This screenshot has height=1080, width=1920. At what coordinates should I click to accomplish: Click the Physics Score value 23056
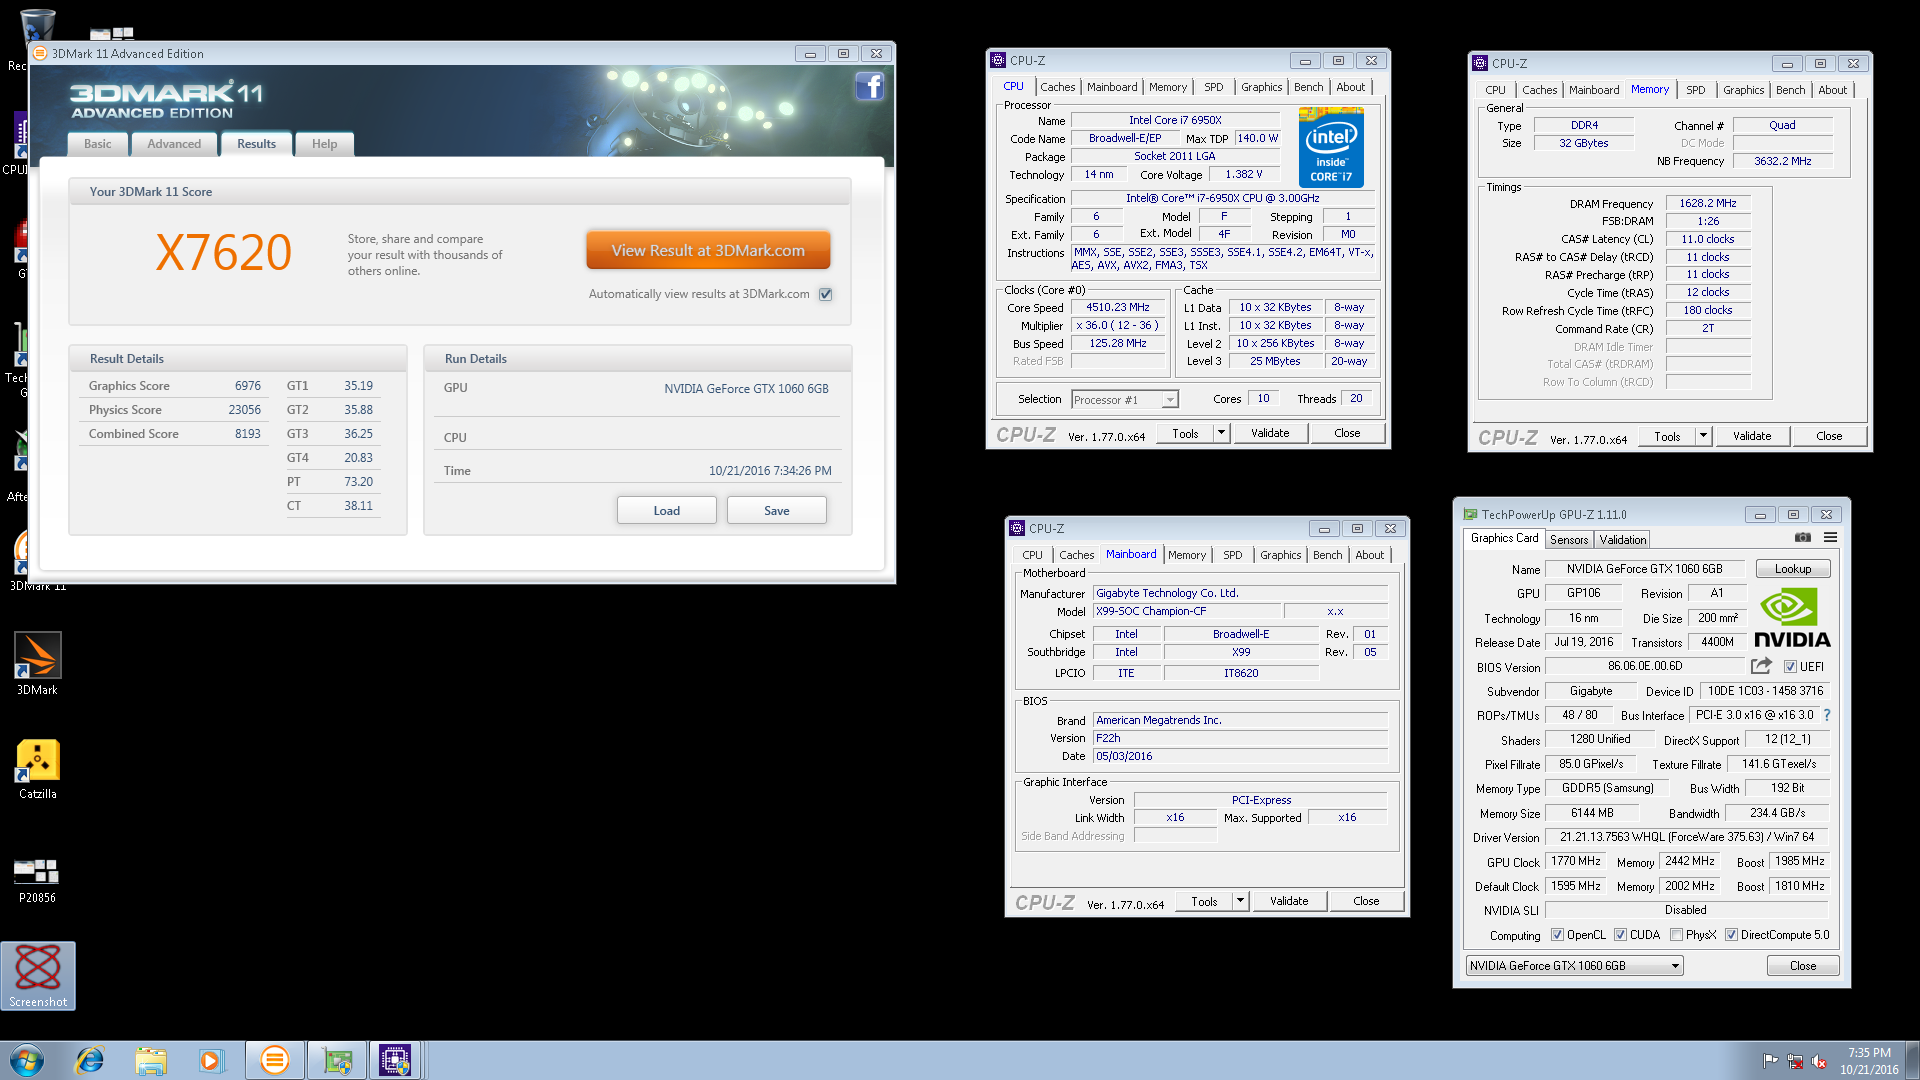(244, 410)
